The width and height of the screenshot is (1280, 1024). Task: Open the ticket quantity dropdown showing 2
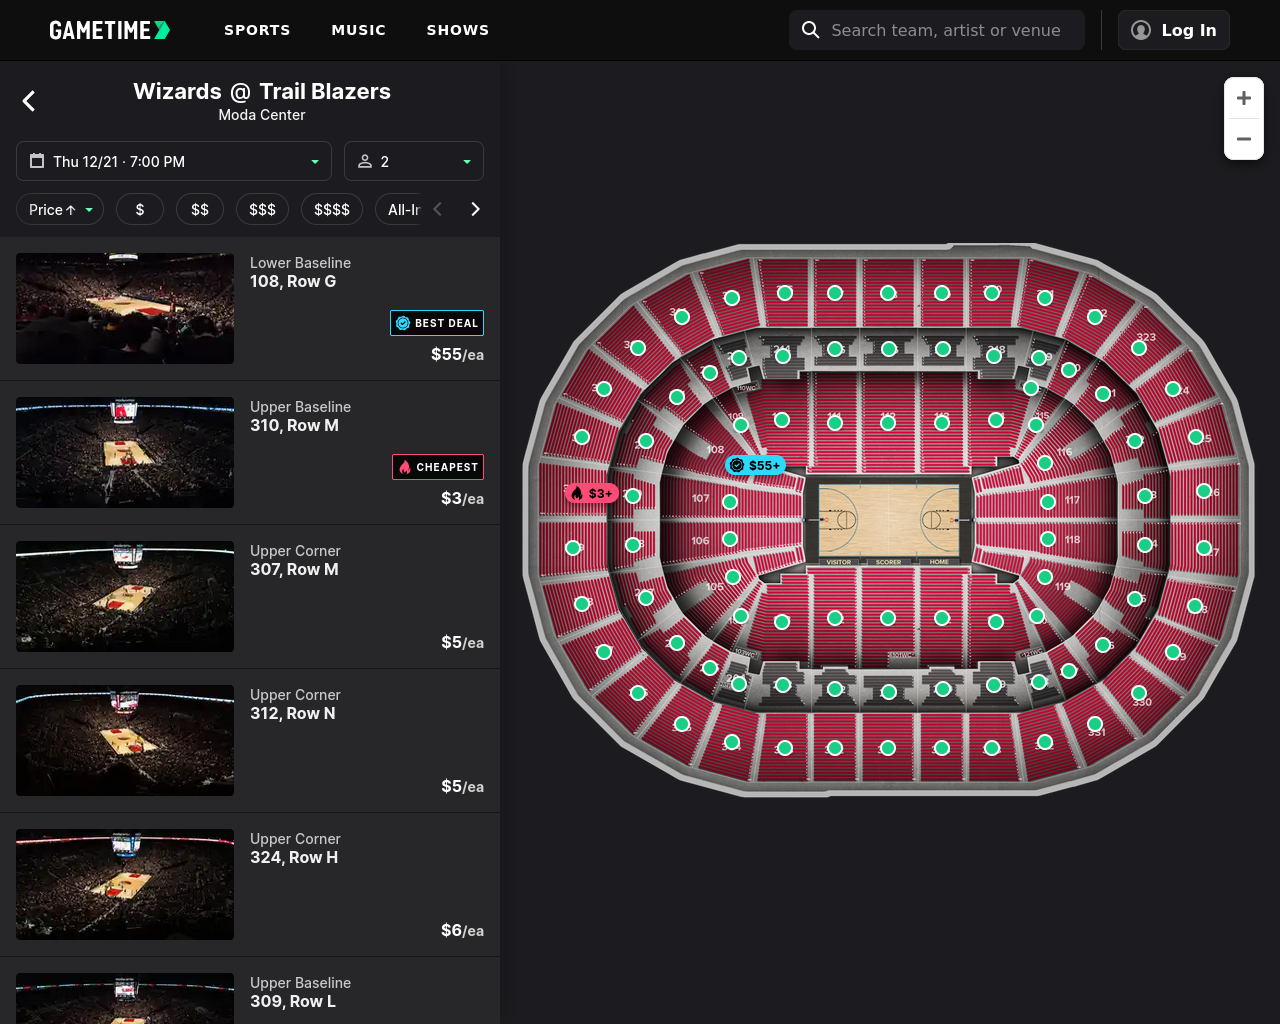[414, 161]
